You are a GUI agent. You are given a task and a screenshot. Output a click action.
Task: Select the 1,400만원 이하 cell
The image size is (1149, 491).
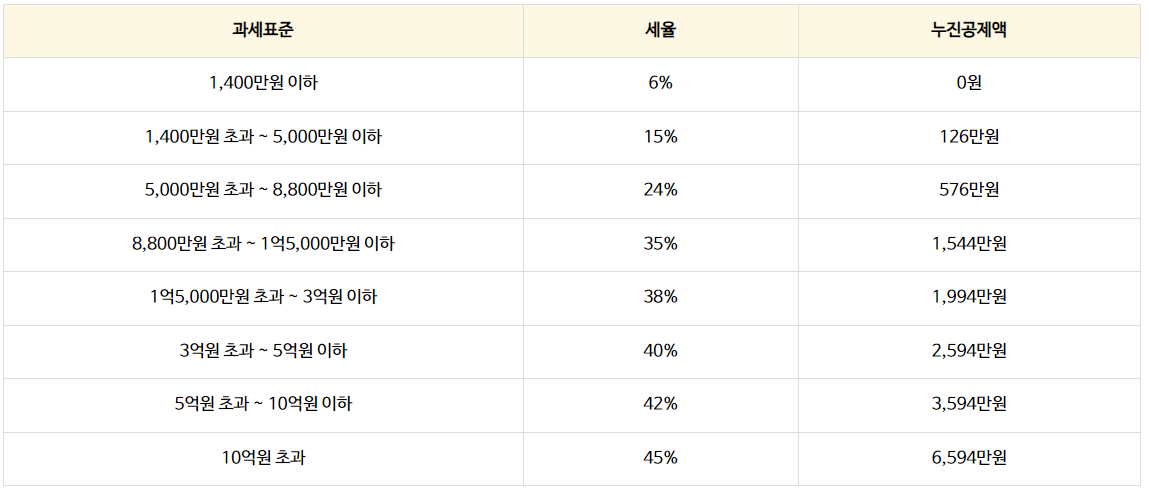(263, 84)
